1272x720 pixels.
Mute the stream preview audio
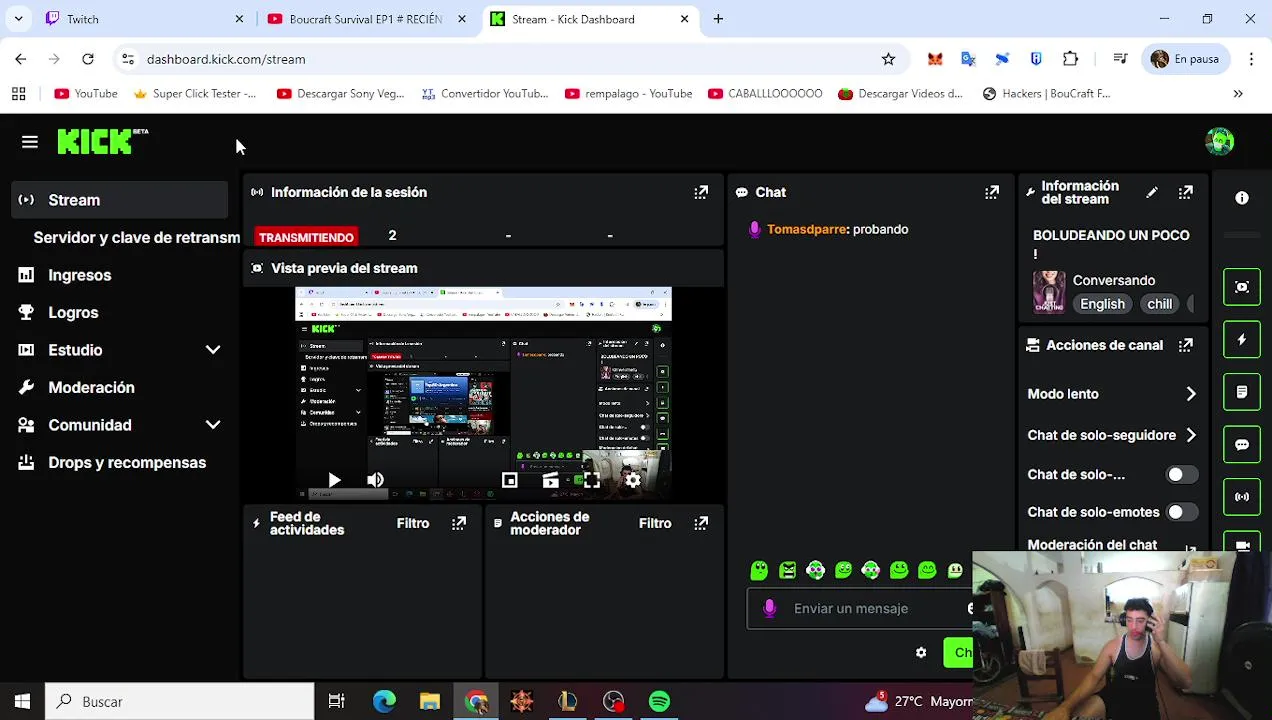(375, 481)
